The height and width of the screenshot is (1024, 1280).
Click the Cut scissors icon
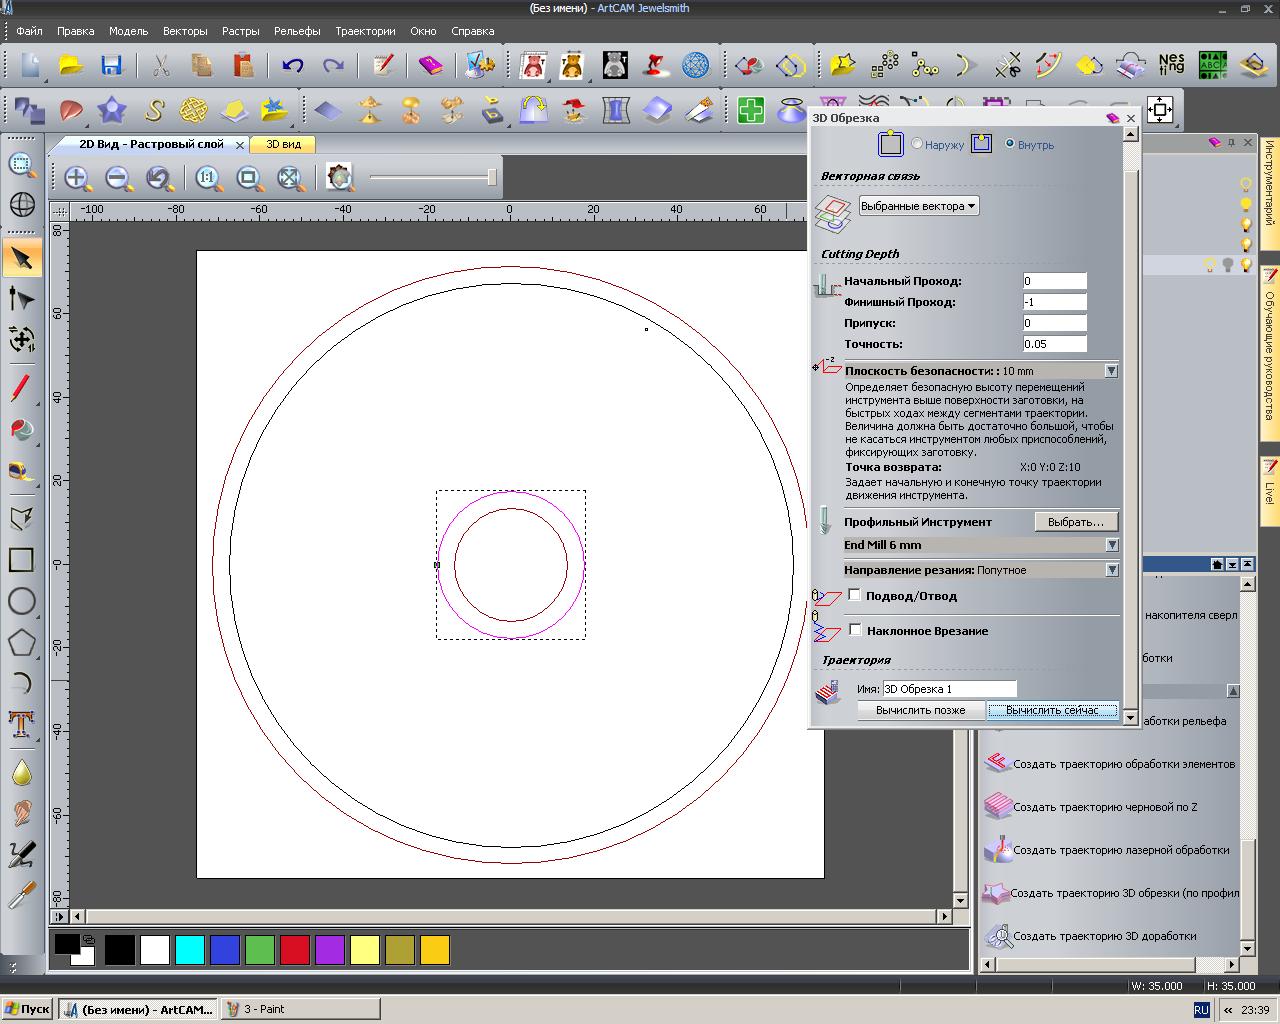click(x=160, y=66)
